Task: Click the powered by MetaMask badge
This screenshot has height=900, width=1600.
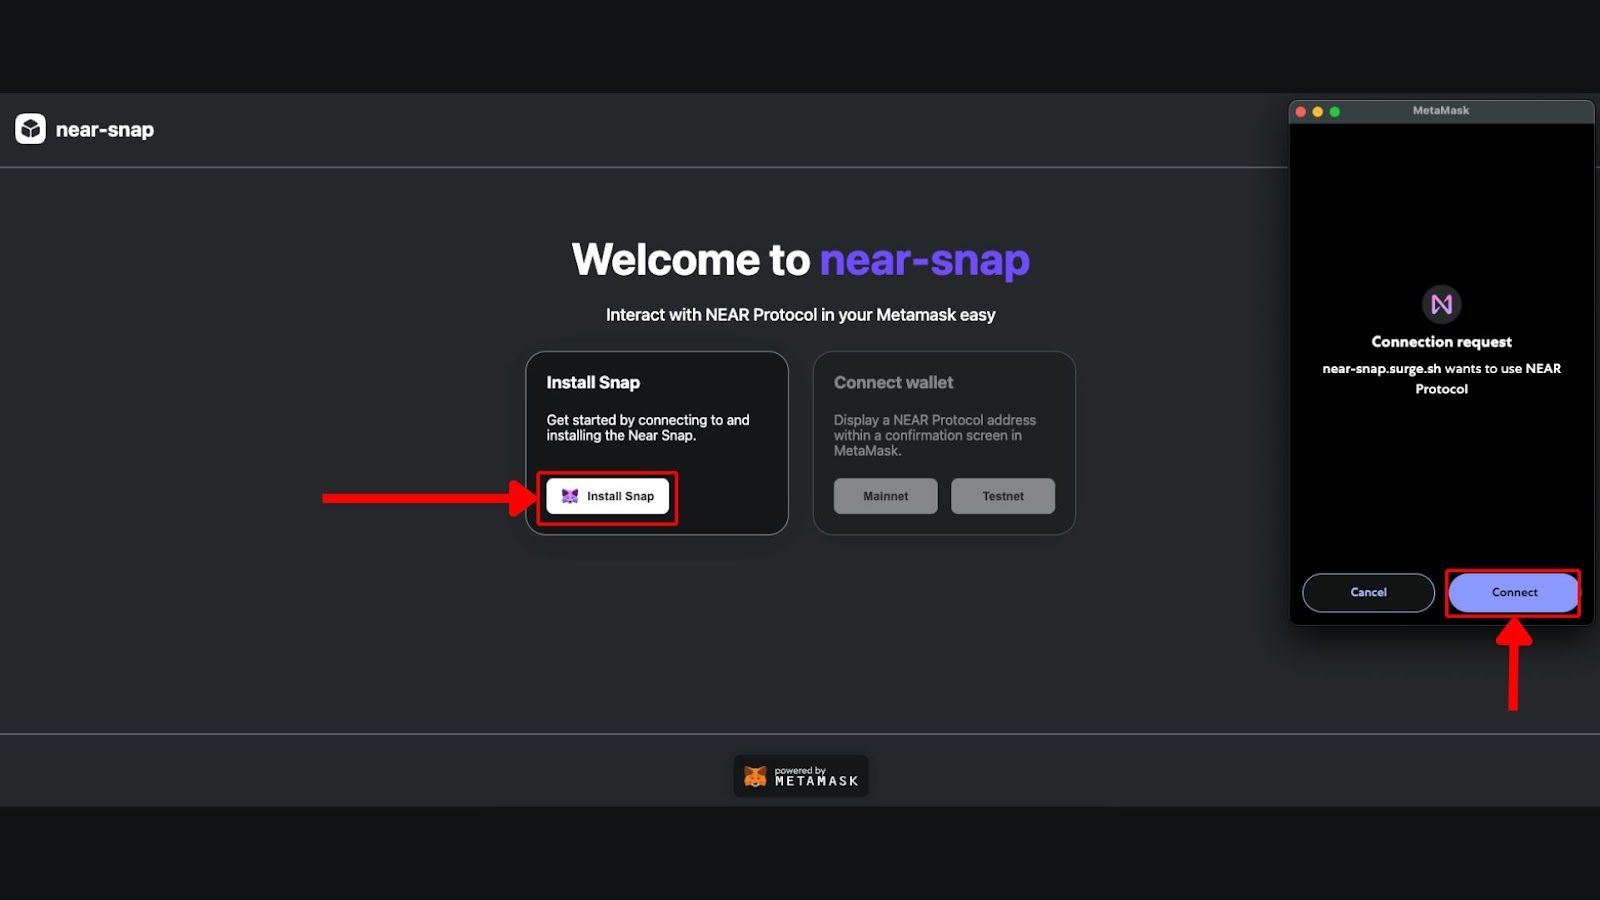Action: coord(801,776)
